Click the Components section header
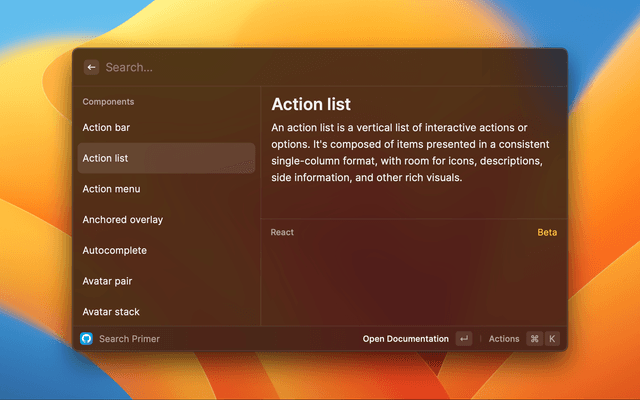The image size is (640, 400). [x=108, y=102]
